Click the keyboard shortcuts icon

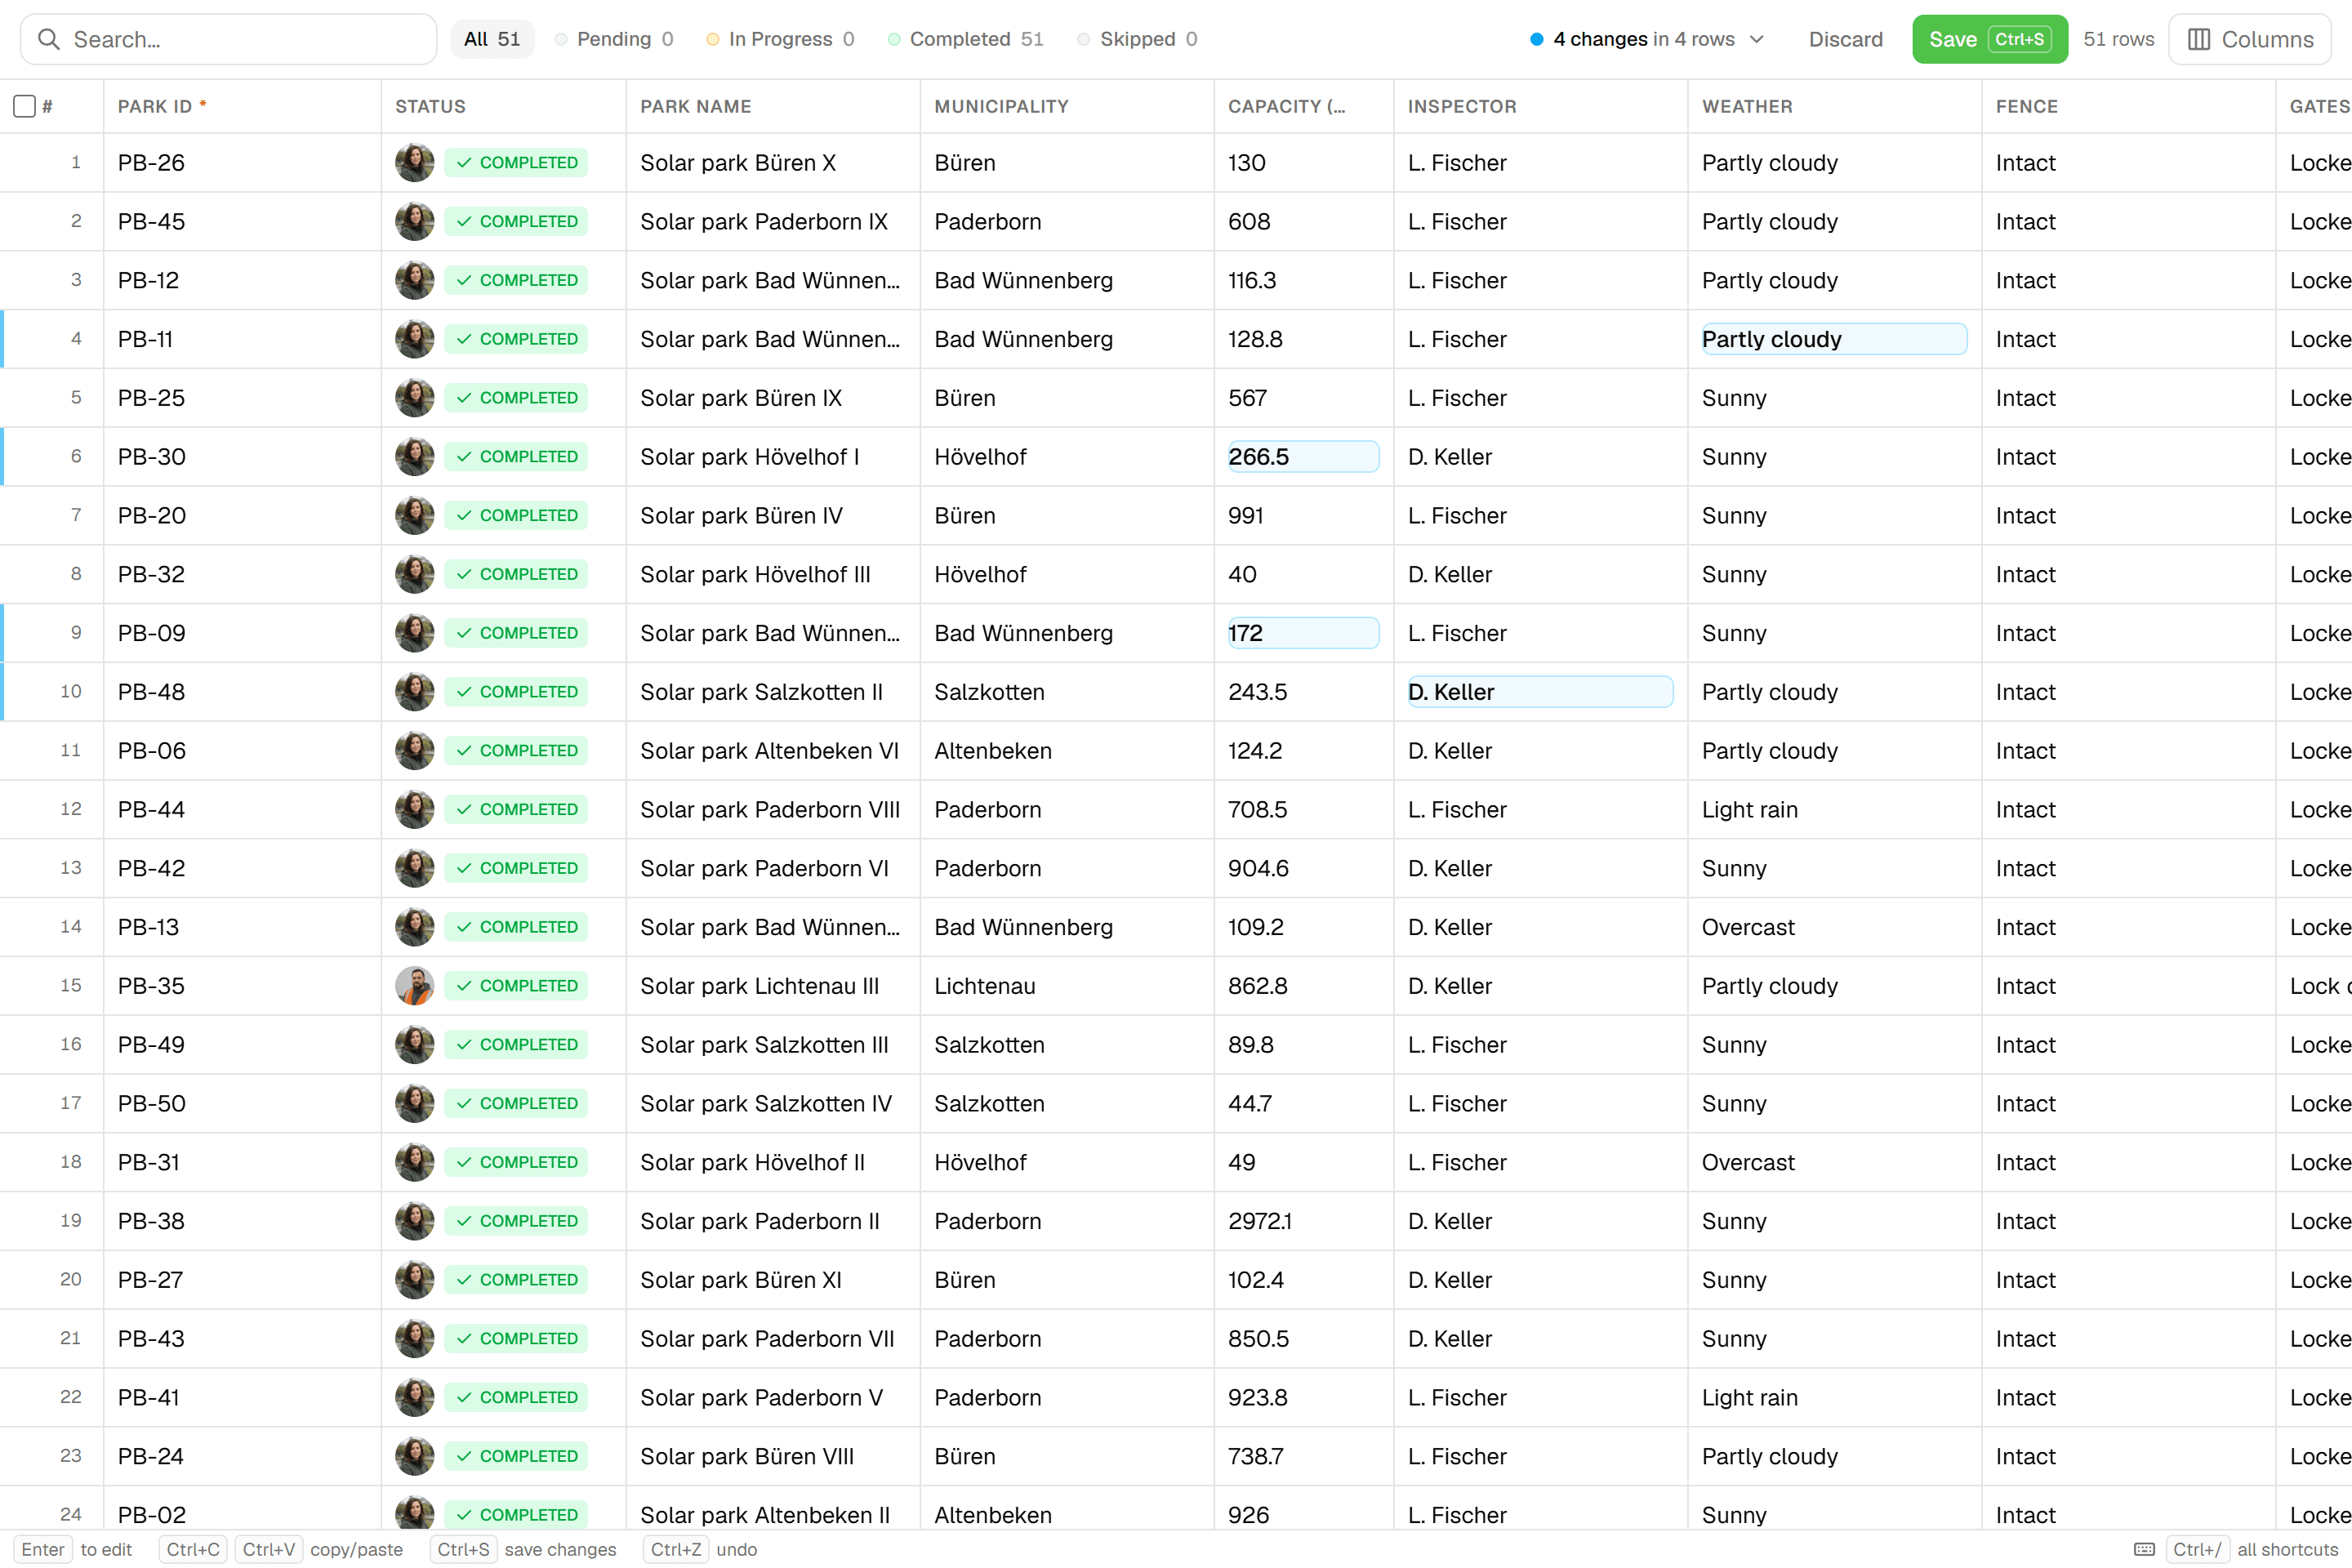coord(2144,1549)
